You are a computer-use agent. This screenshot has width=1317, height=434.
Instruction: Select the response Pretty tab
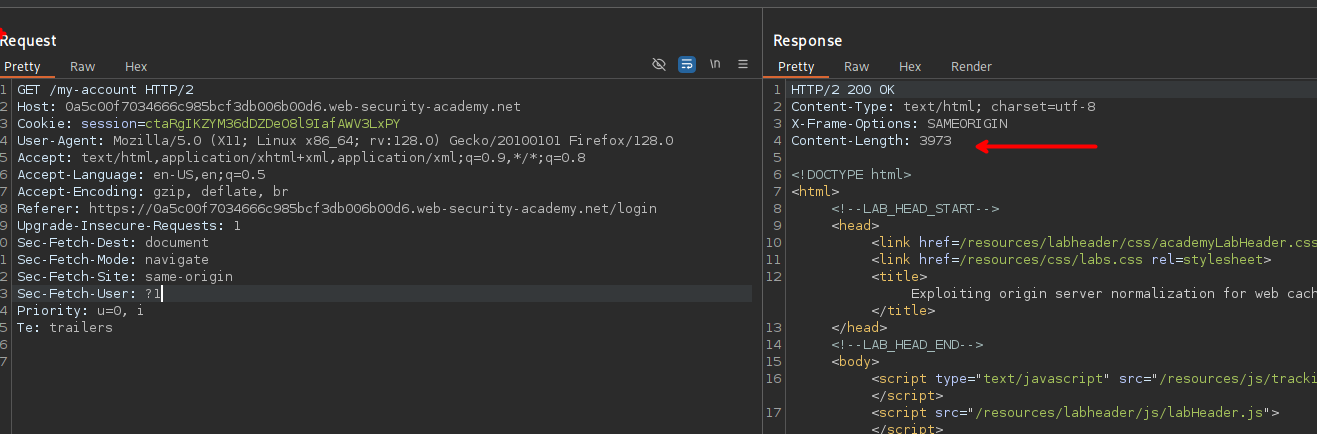pos(796,67)
